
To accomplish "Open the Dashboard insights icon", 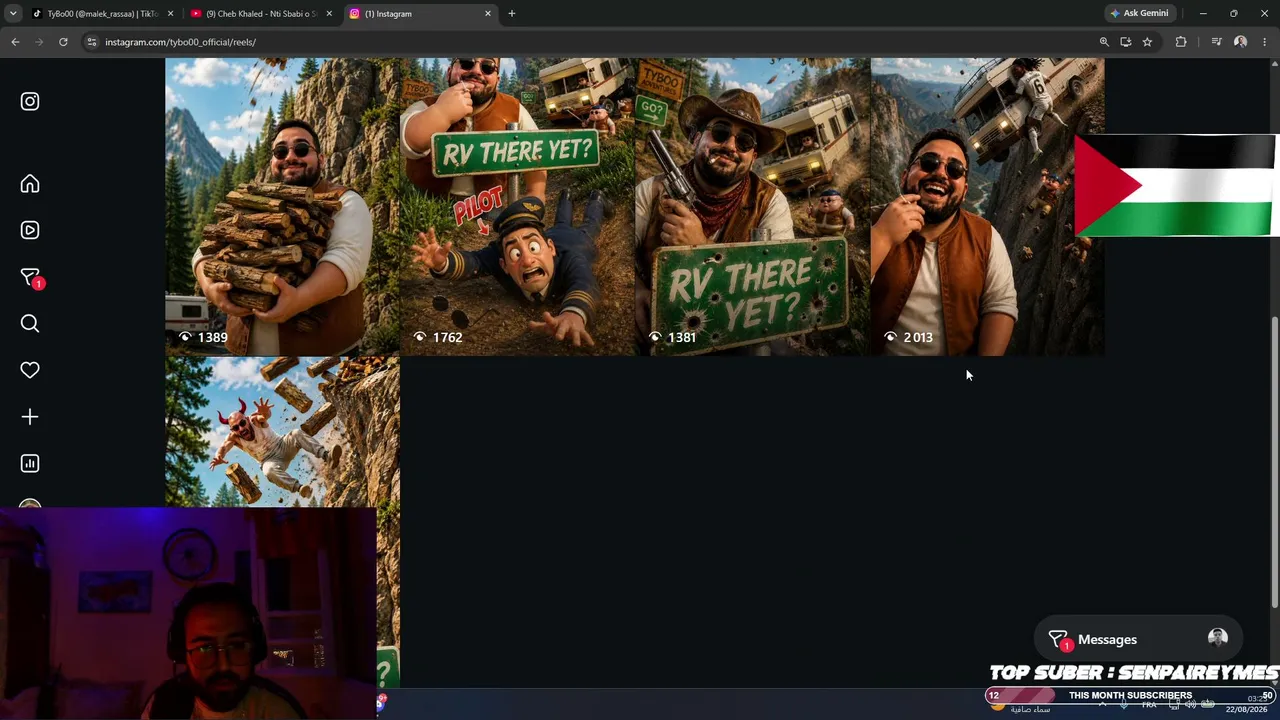I will point(30,463).
